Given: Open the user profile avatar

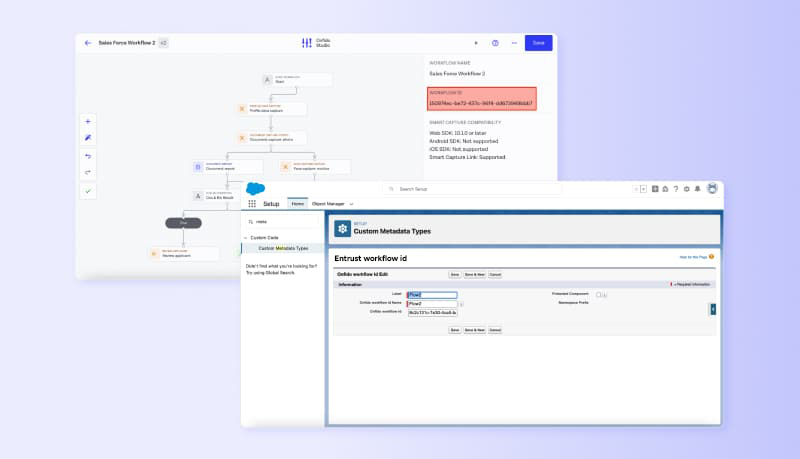Looking at the screenshot, I should click(712, 189).
